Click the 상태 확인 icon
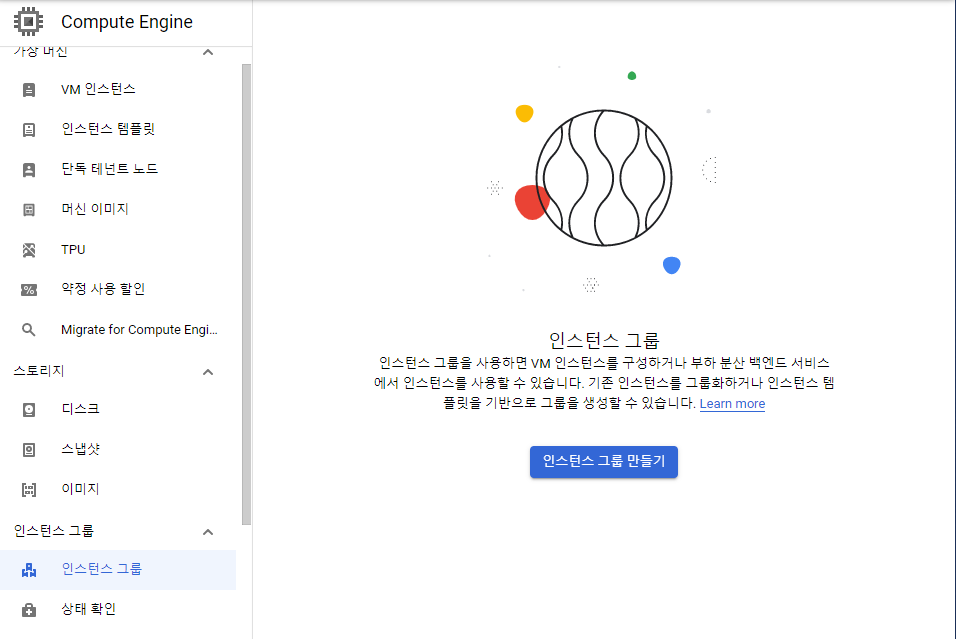Screen dimensions: 956x639 (x=29, y=610)
